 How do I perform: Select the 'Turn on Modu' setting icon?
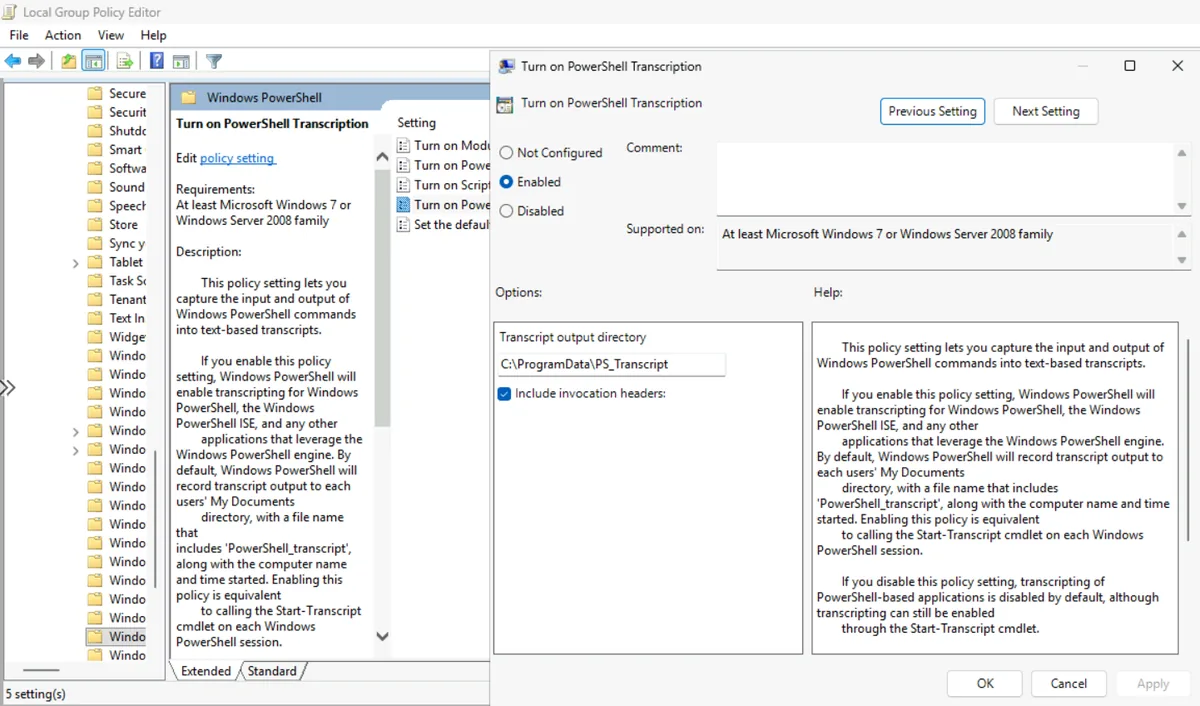(404, 146)
